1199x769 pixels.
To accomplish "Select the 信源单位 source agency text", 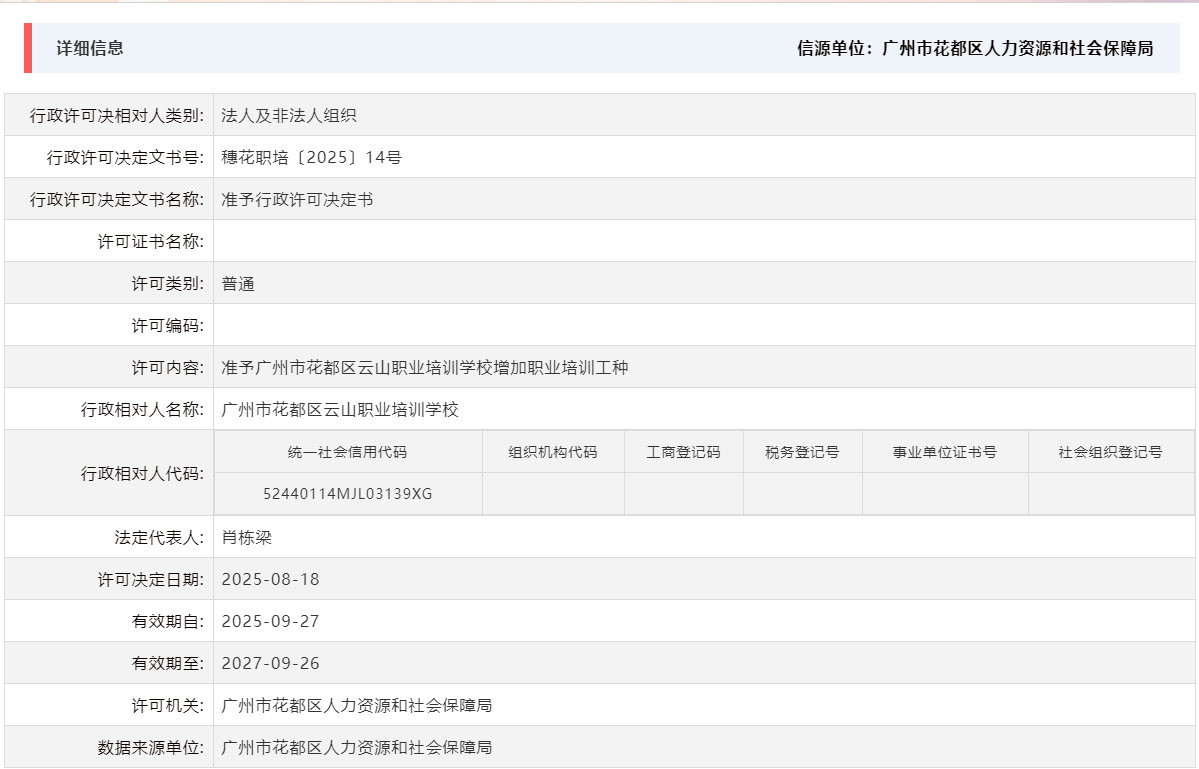I will click(973, 47).
